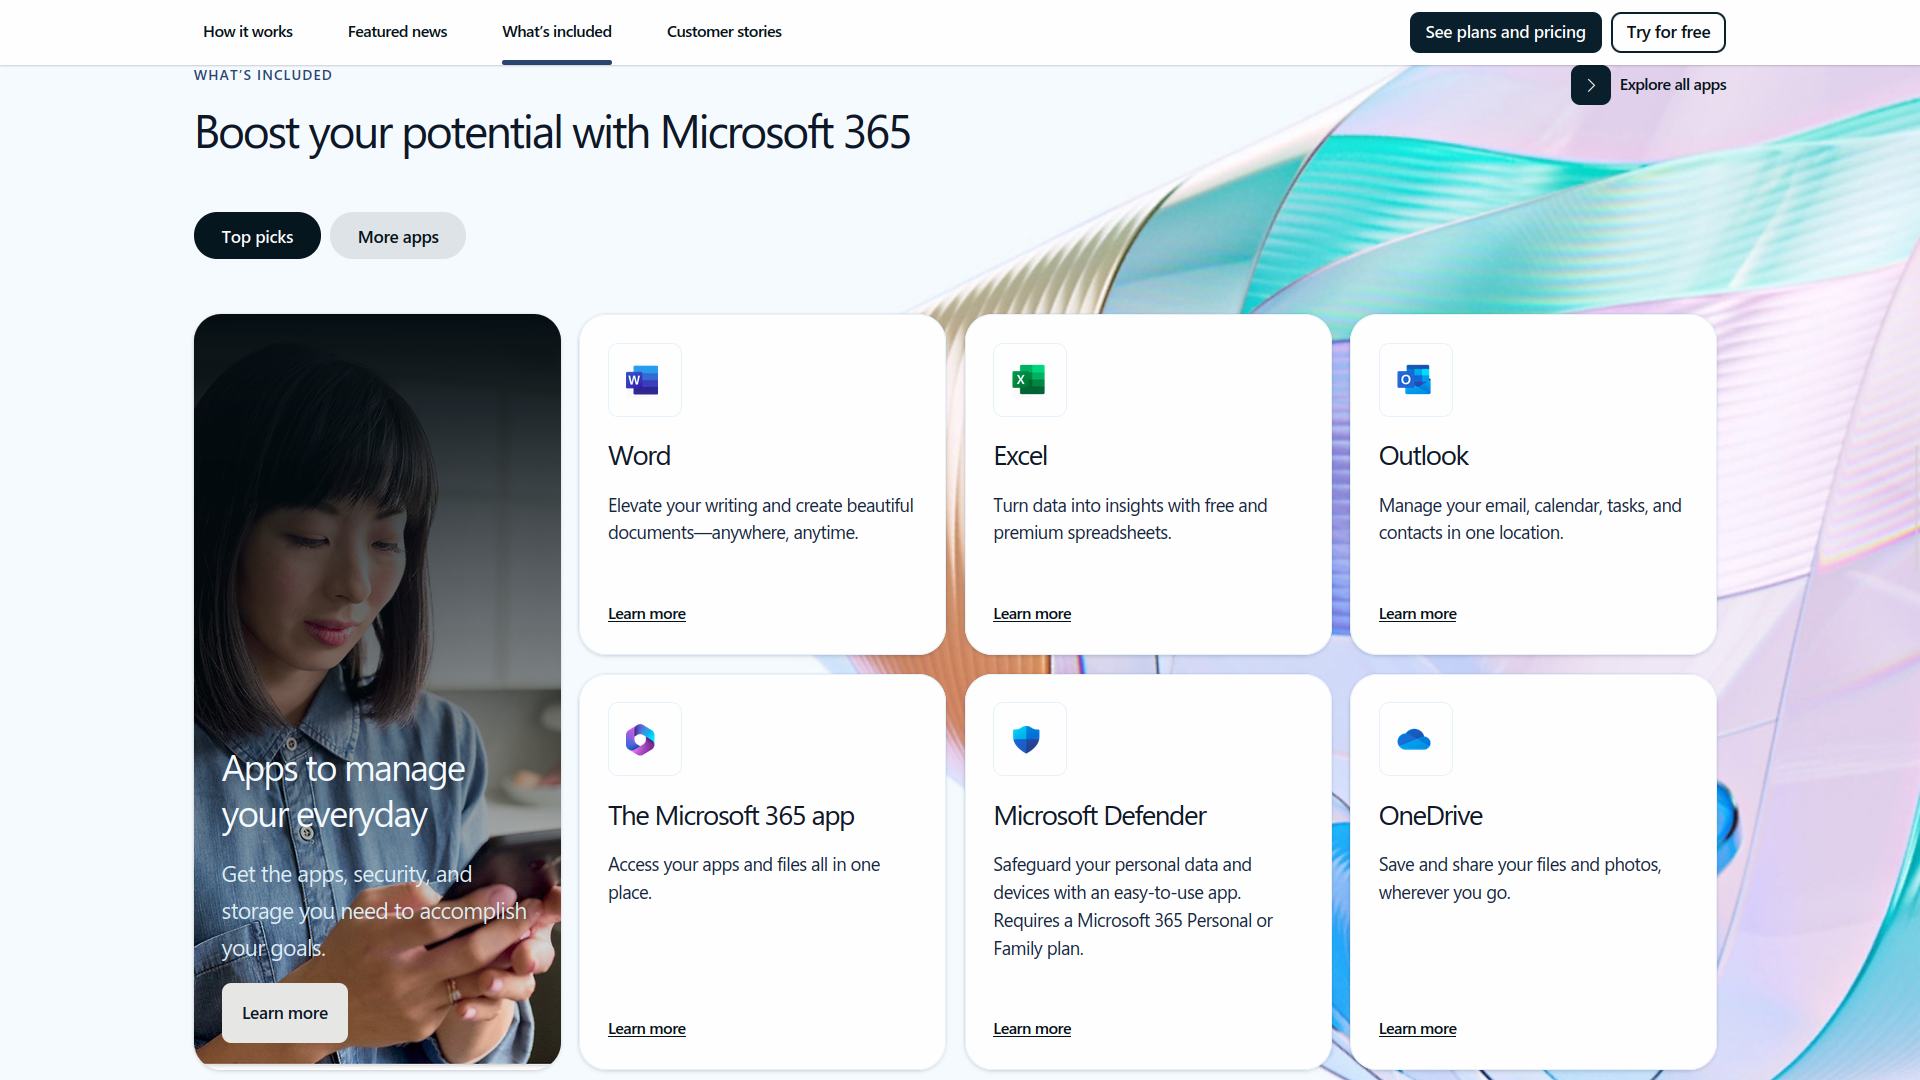Go to the How it works section

248,32
